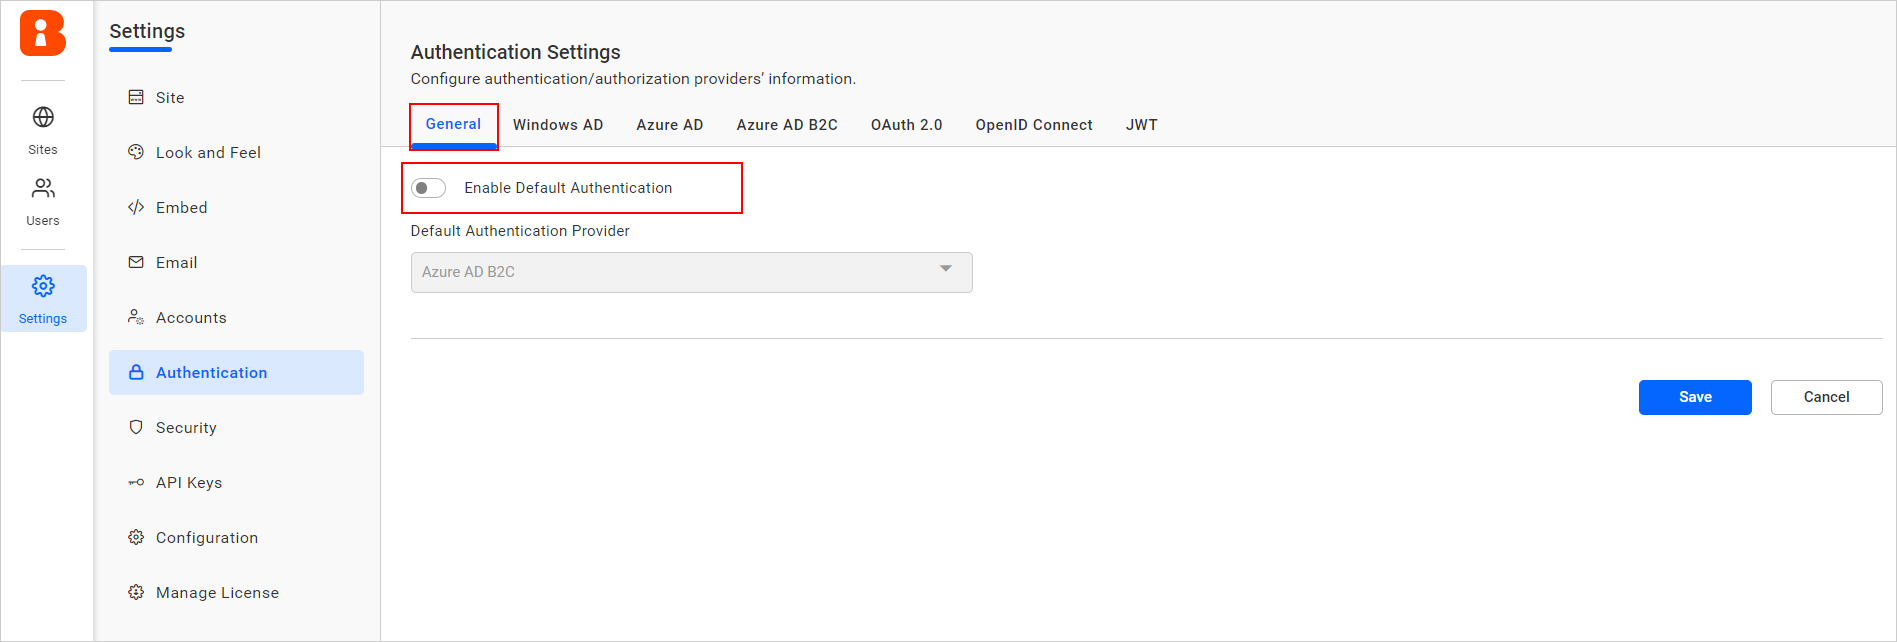This screenshot has width=1897, height=642.
Task: Open the Manage License label
Action: (217, 592)
